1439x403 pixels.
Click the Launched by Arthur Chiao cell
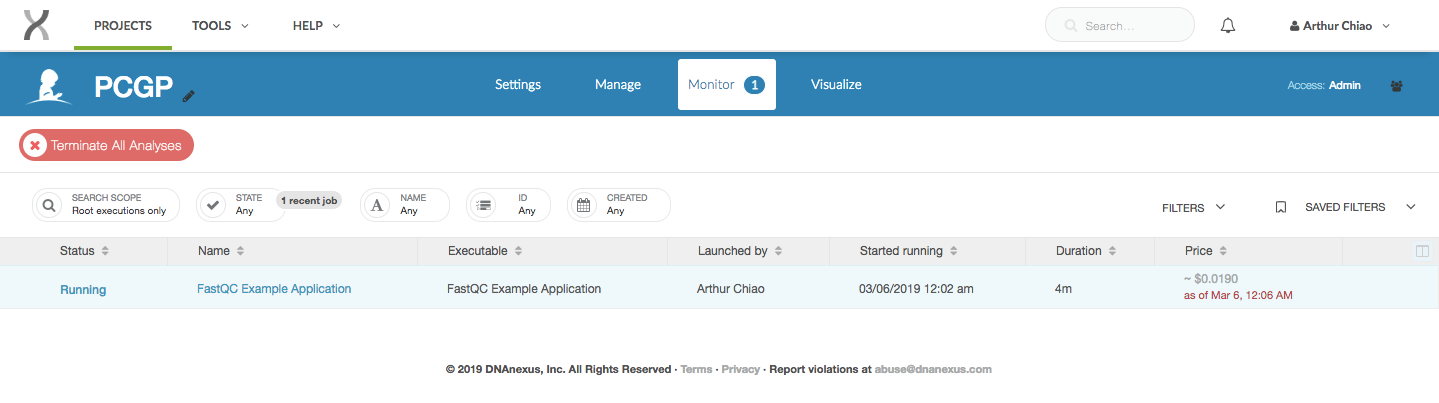pyautogui.click(x=732, y=289)
